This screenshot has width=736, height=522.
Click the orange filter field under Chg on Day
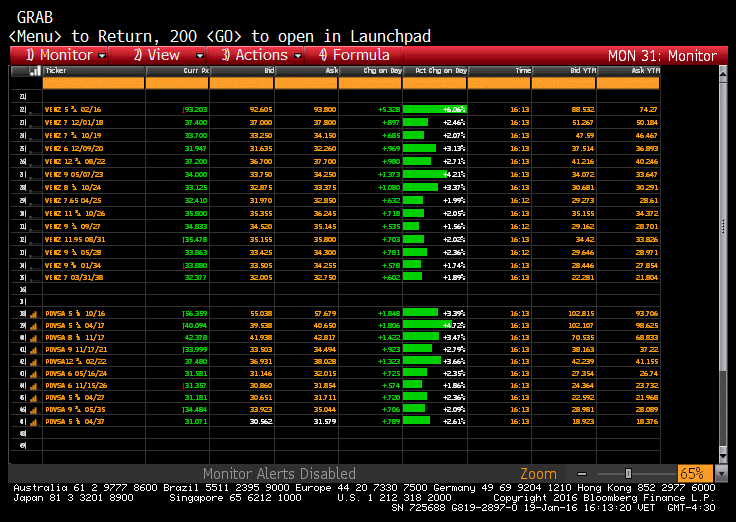(x=370, y=84)
